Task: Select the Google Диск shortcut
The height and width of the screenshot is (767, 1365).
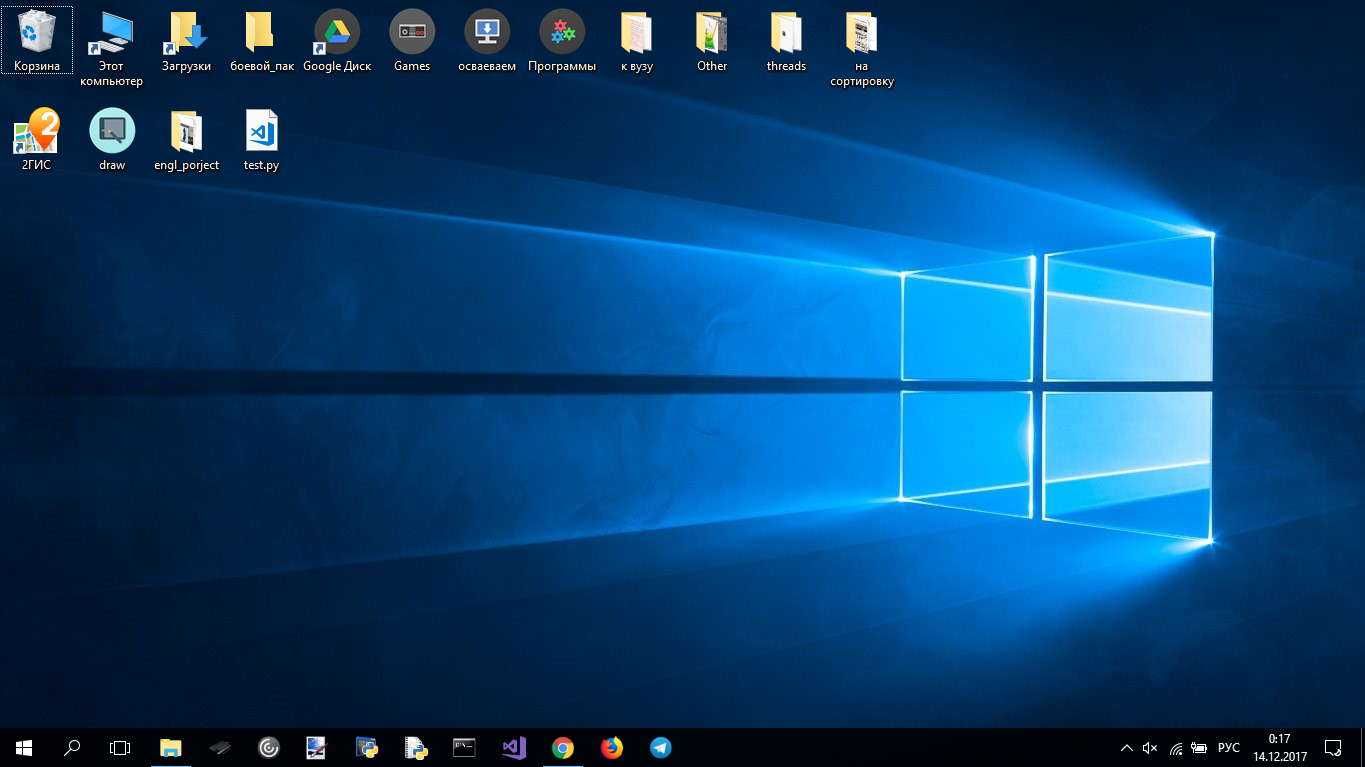Action: tap(337, 40)
